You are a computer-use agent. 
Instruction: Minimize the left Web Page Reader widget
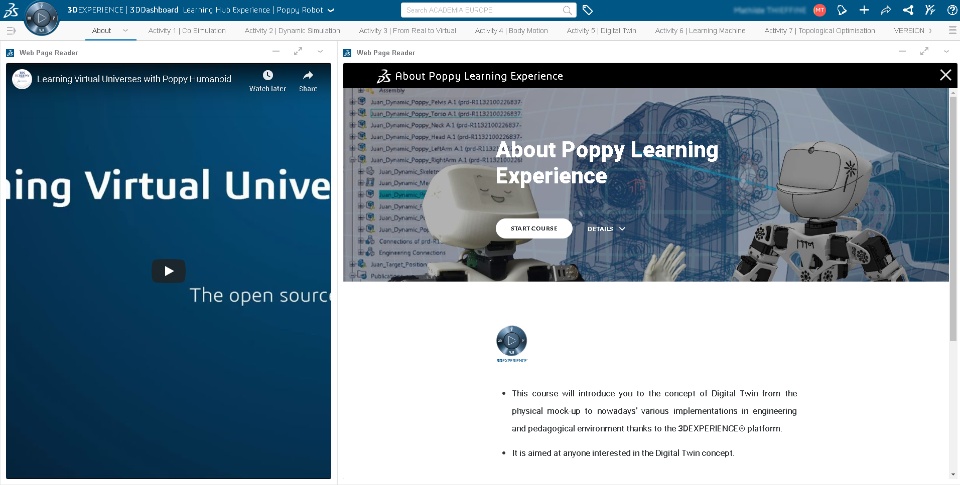coord(276,52)
